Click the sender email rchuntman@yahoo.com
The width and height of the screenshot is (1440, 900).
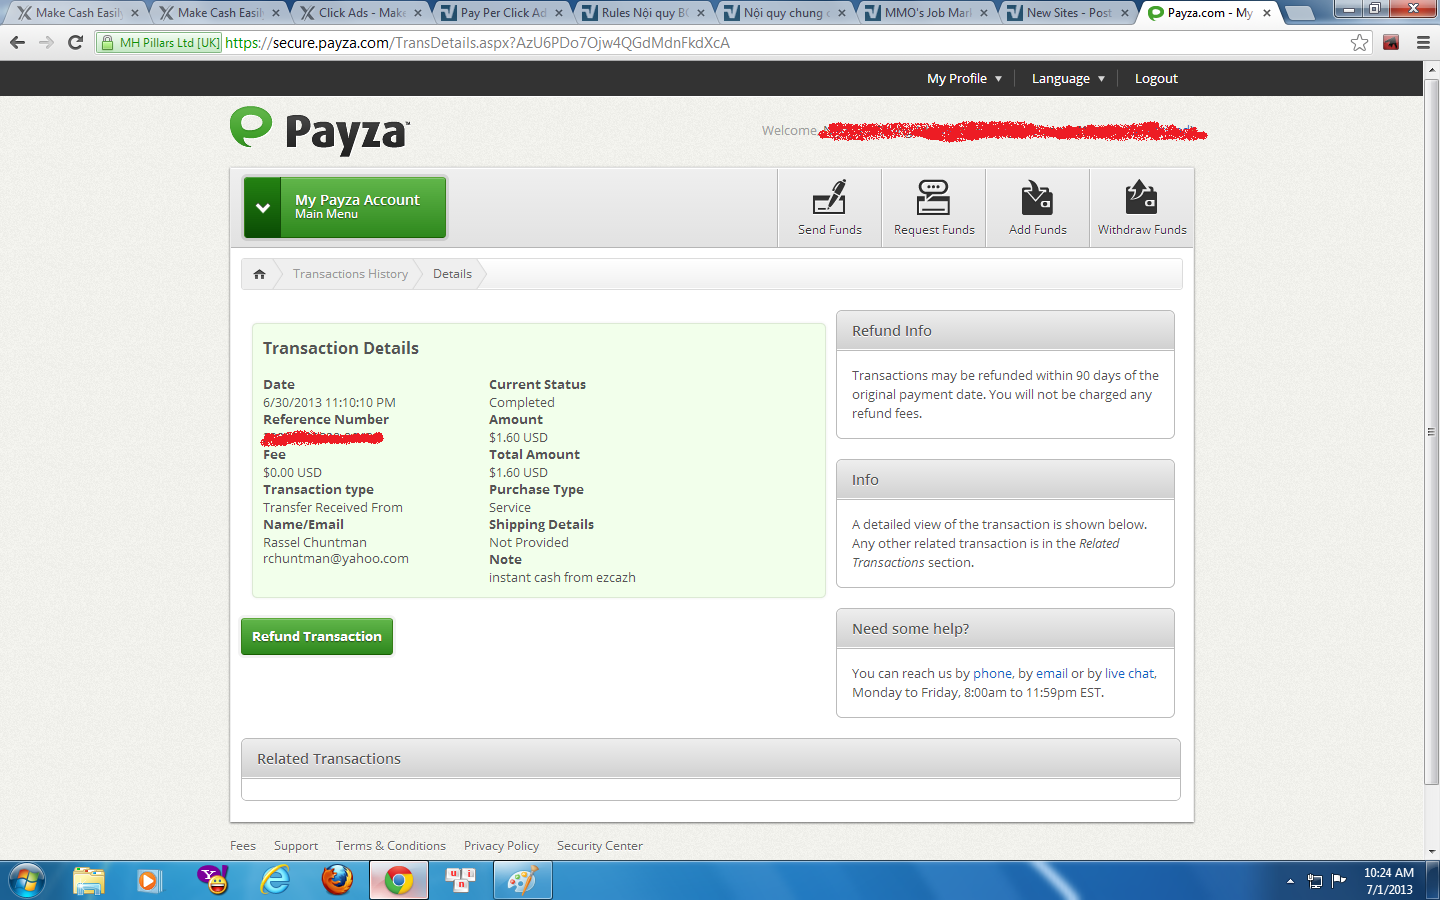[x=336, y=559]
